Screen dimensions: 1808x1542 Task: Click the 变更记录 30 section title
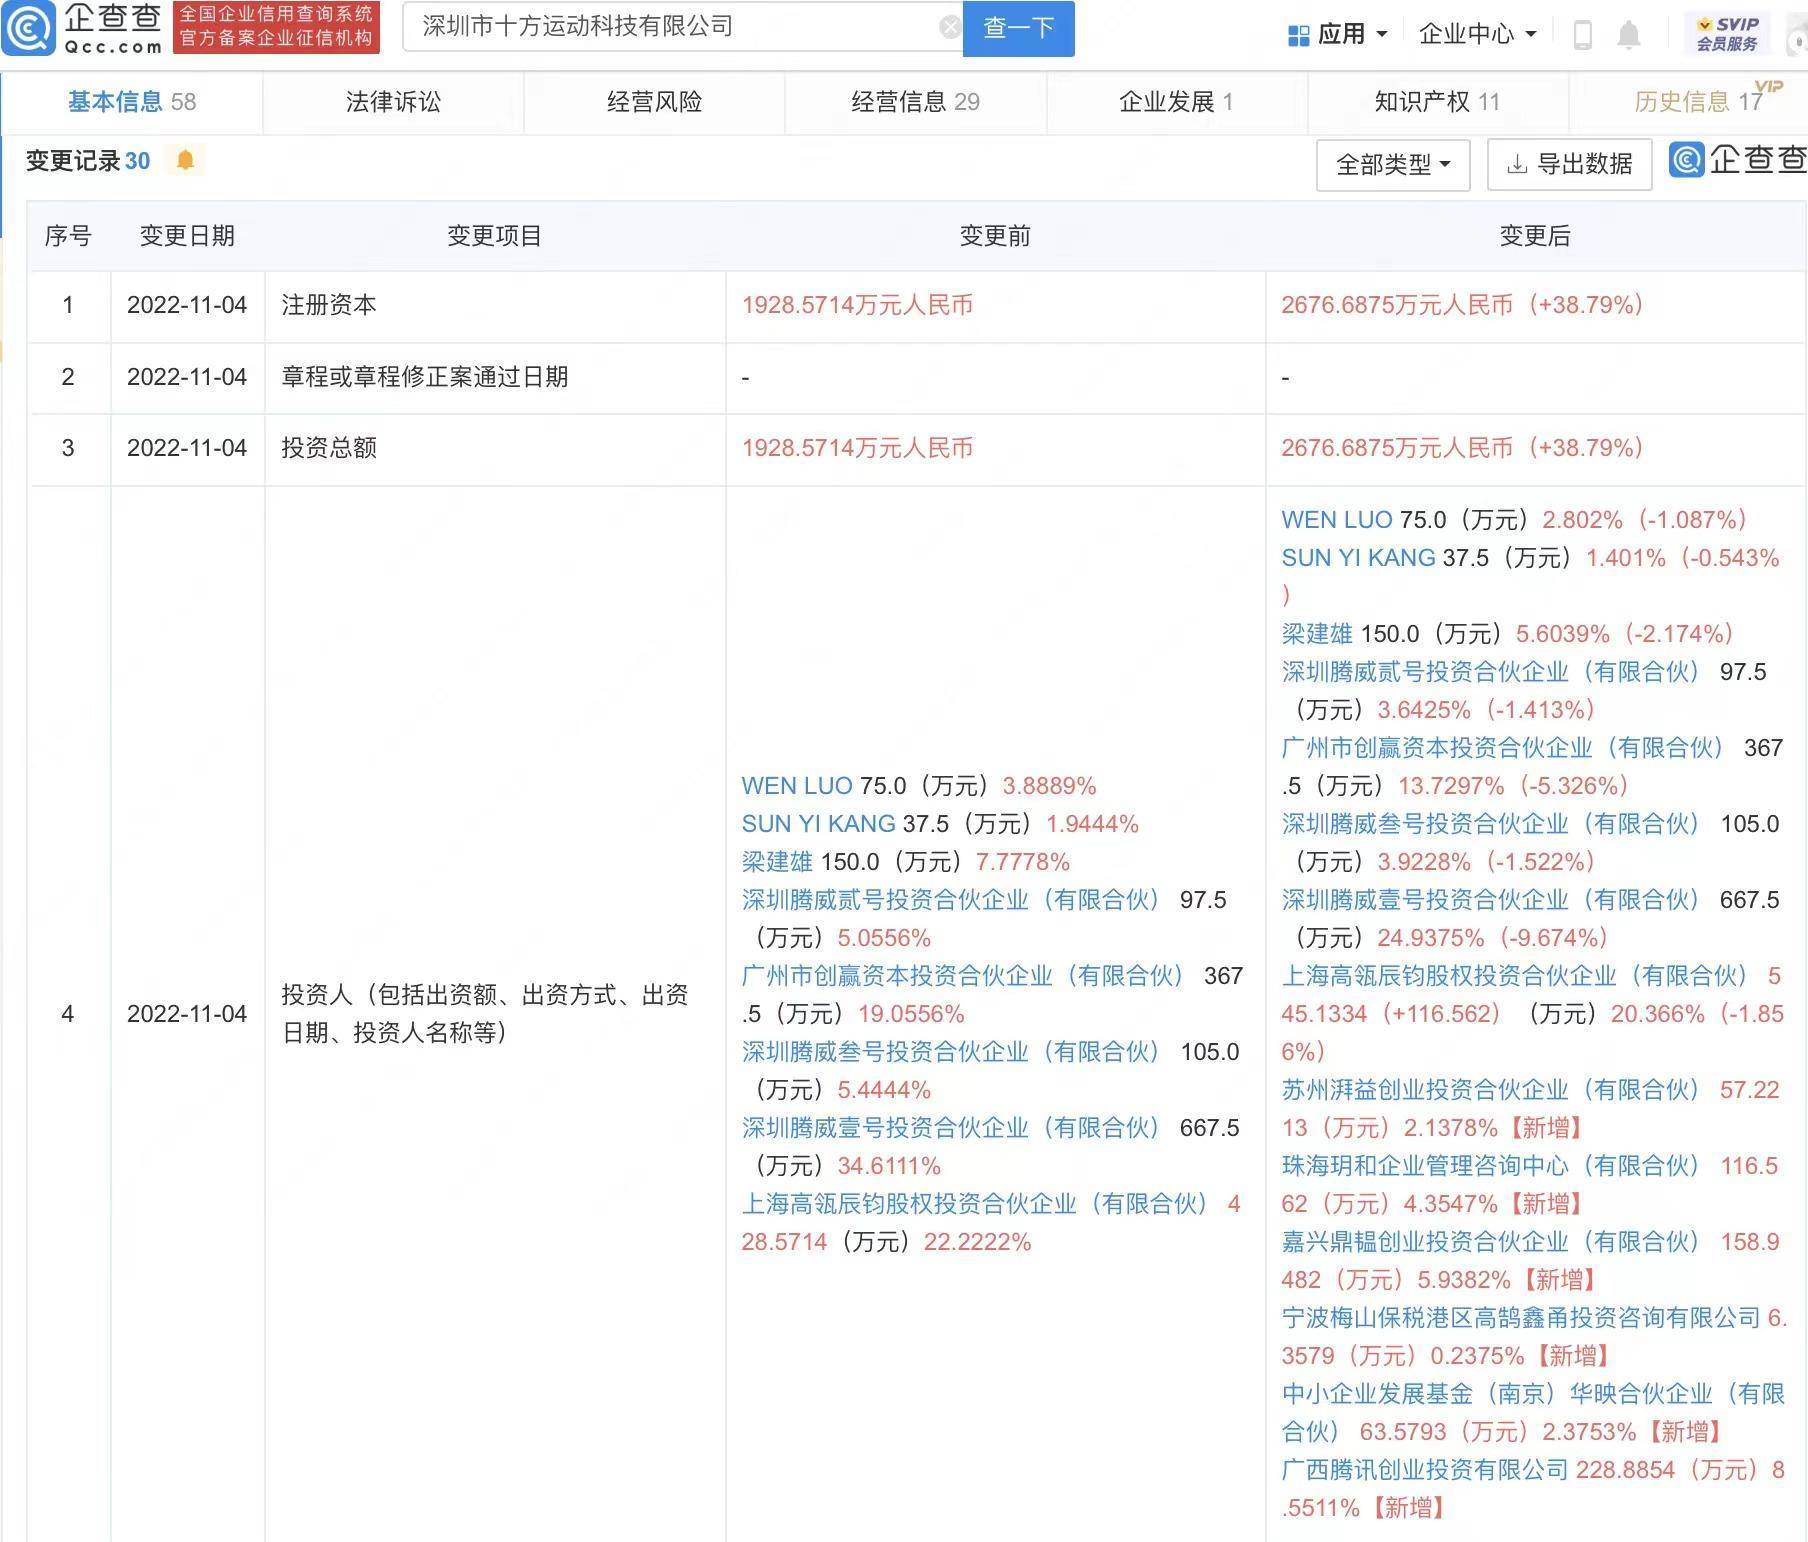(88, 161)
